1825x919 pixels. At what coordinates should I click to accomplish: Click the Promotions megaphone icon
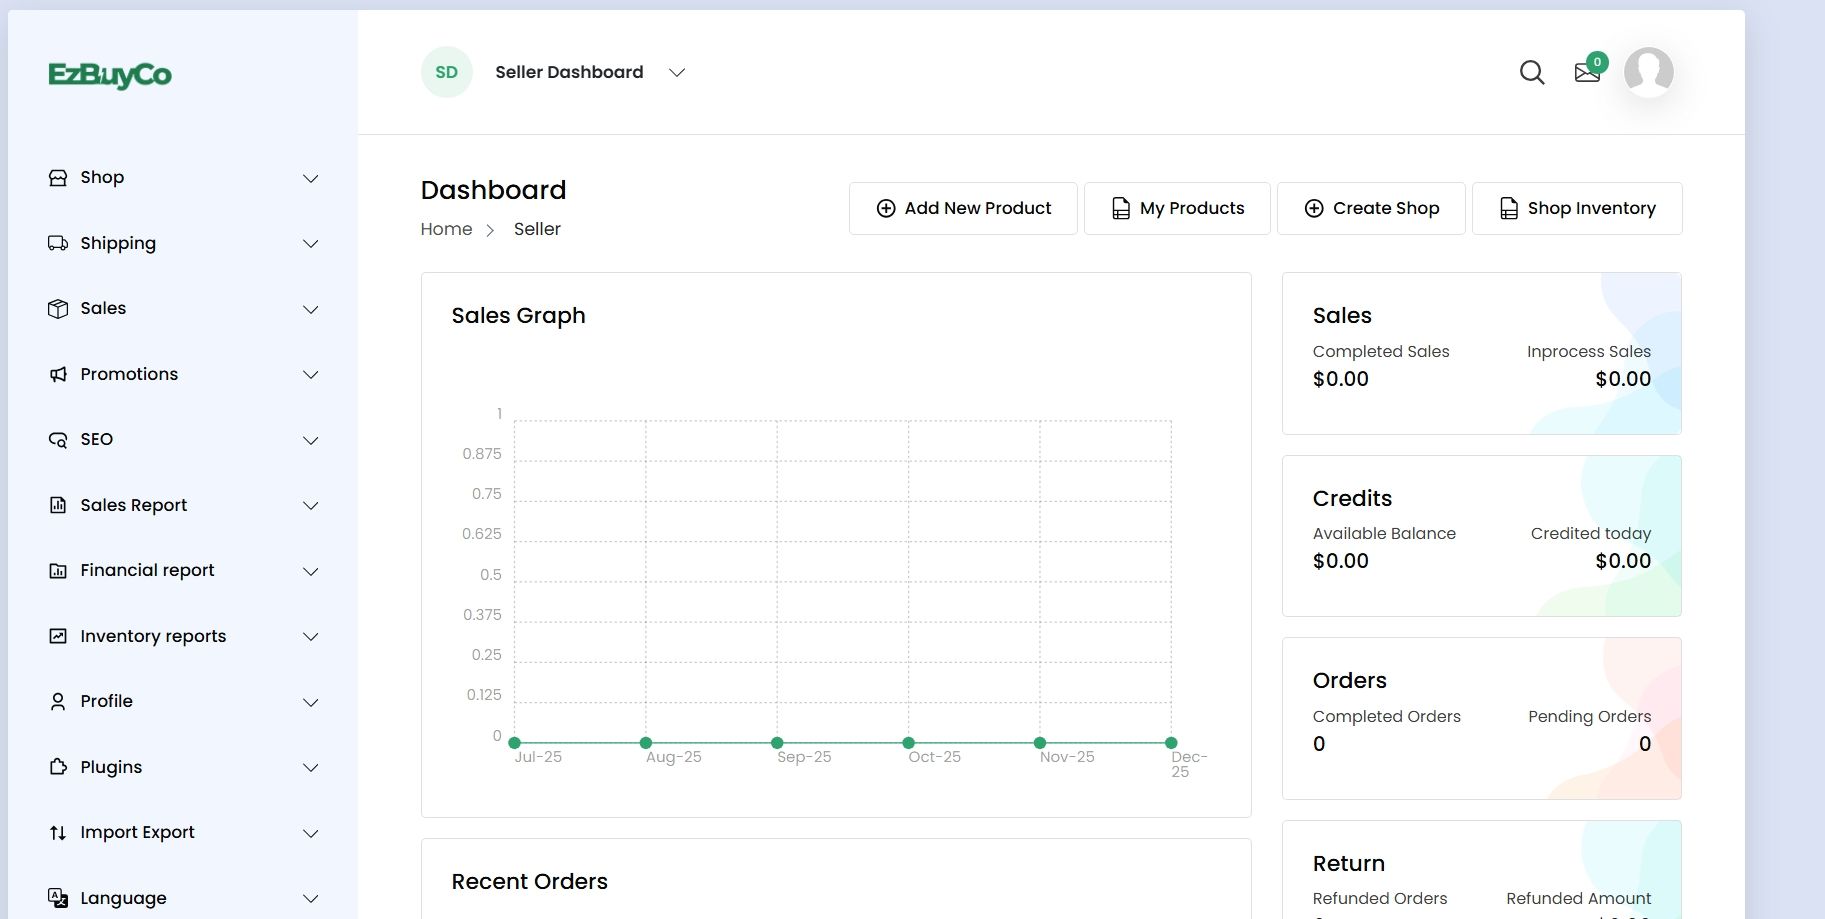pos(58,374)
